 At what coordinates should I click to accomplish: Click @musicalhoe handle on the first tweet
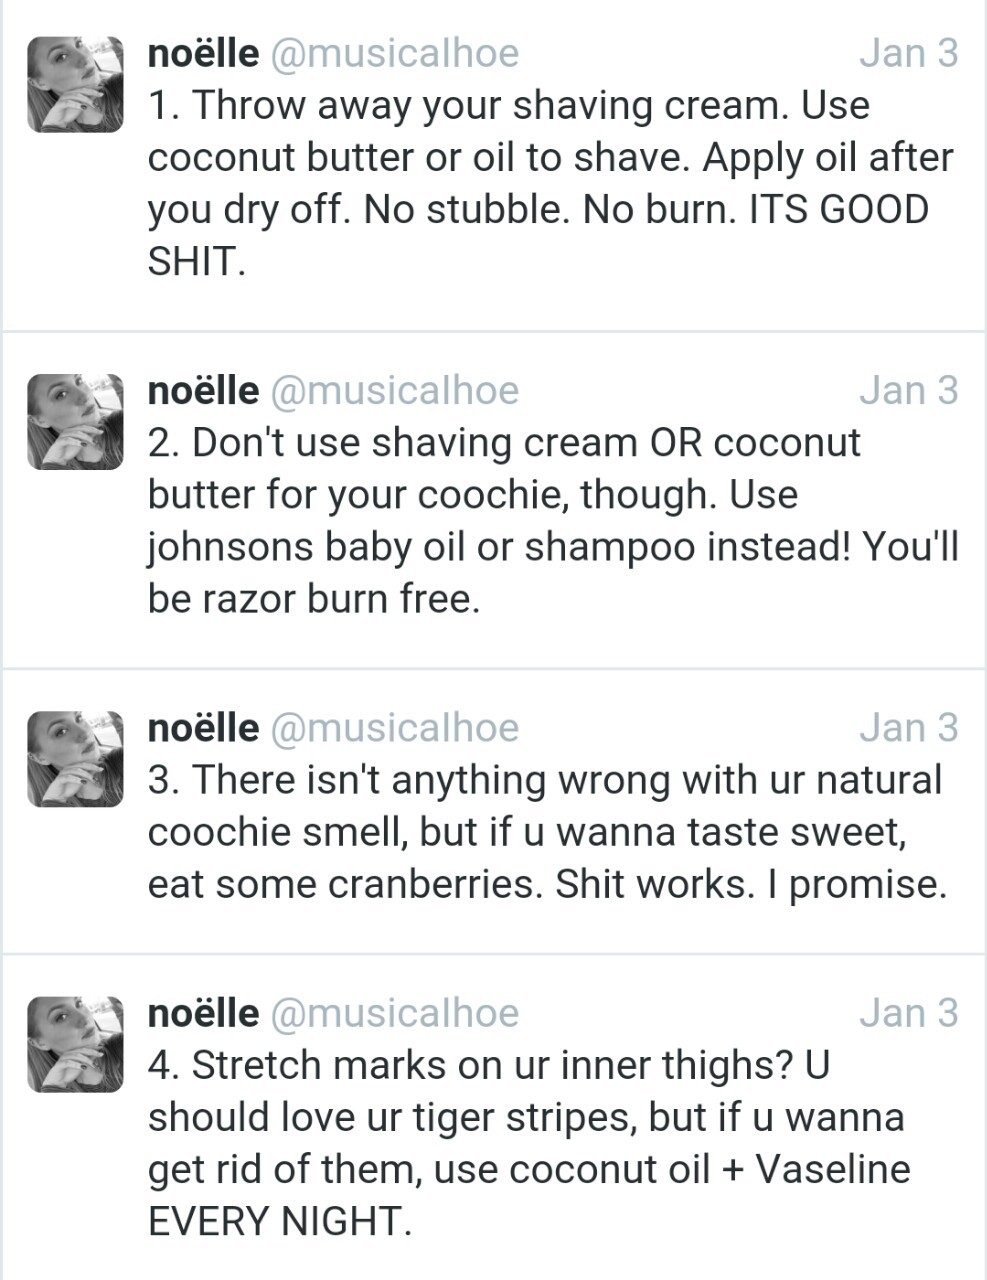tap(395, 53)
